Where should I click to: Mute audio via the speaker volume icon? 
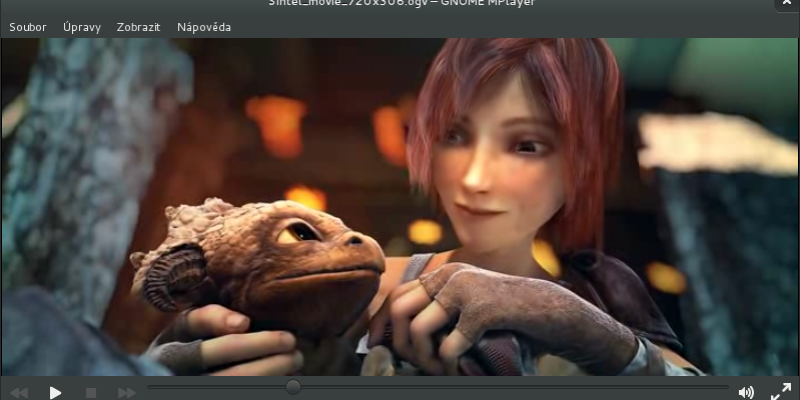point(746,392)
